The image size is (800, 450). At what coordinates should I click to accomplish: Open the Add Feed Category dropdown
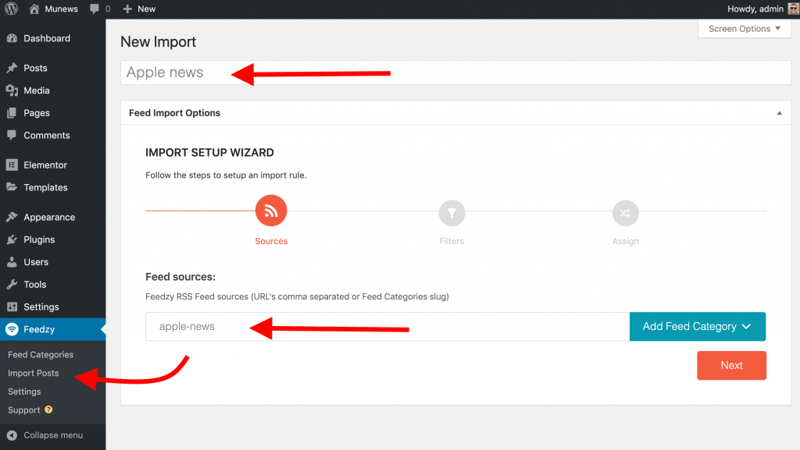click(697, 327)
